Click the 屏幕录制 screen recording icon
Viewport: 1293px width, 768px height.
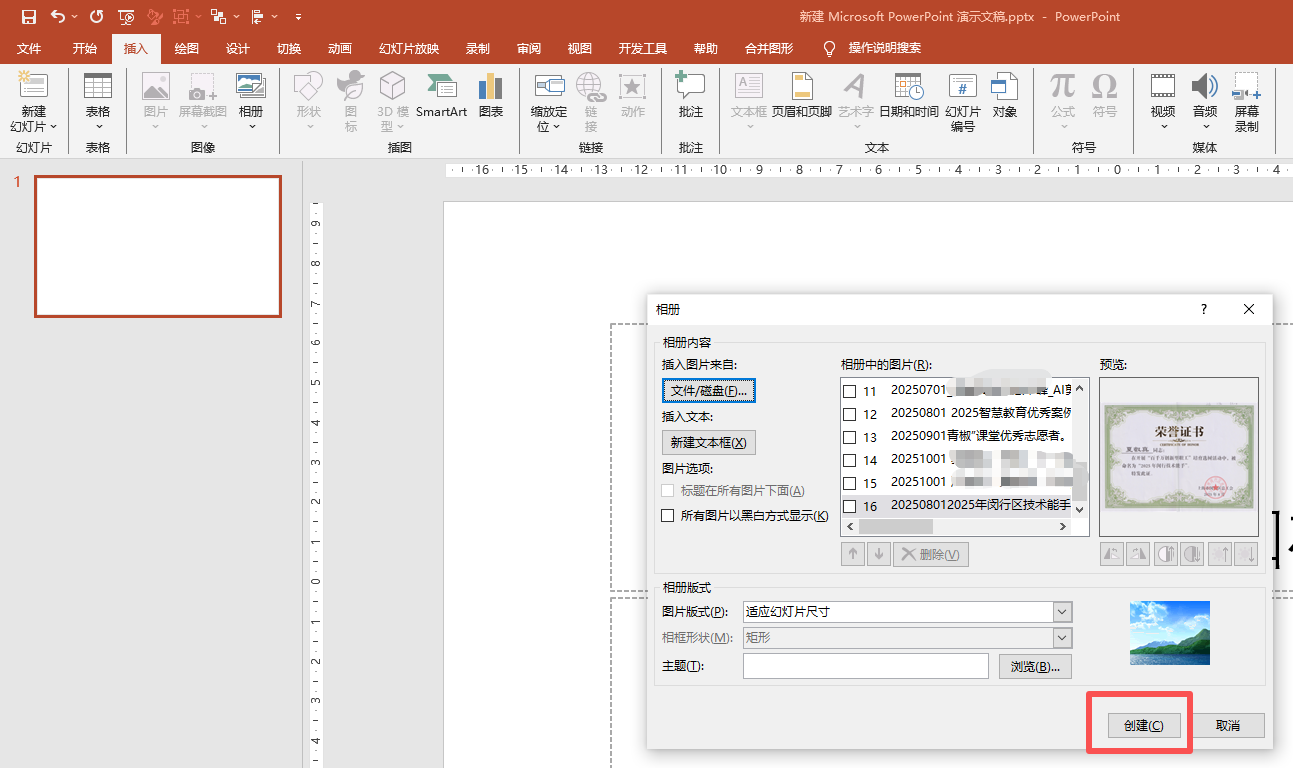(x=1246, y=86)
